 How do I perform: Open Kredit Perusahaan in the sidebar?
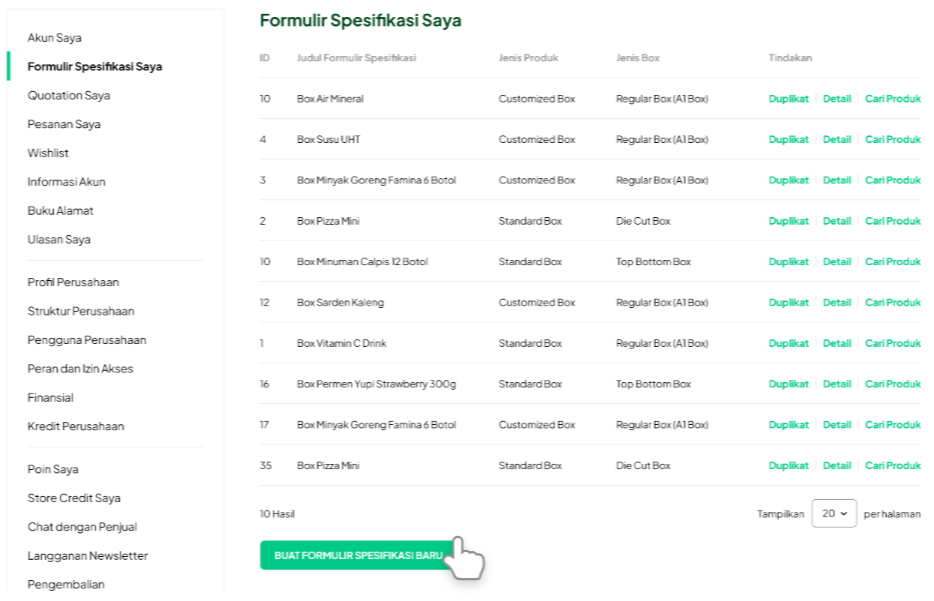tap(76, 426)
